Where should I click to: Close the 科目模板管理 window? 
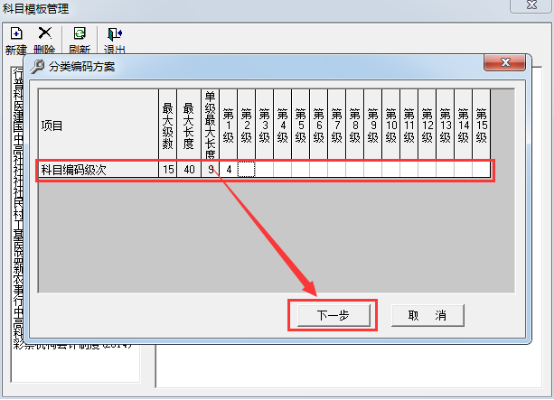531,5
